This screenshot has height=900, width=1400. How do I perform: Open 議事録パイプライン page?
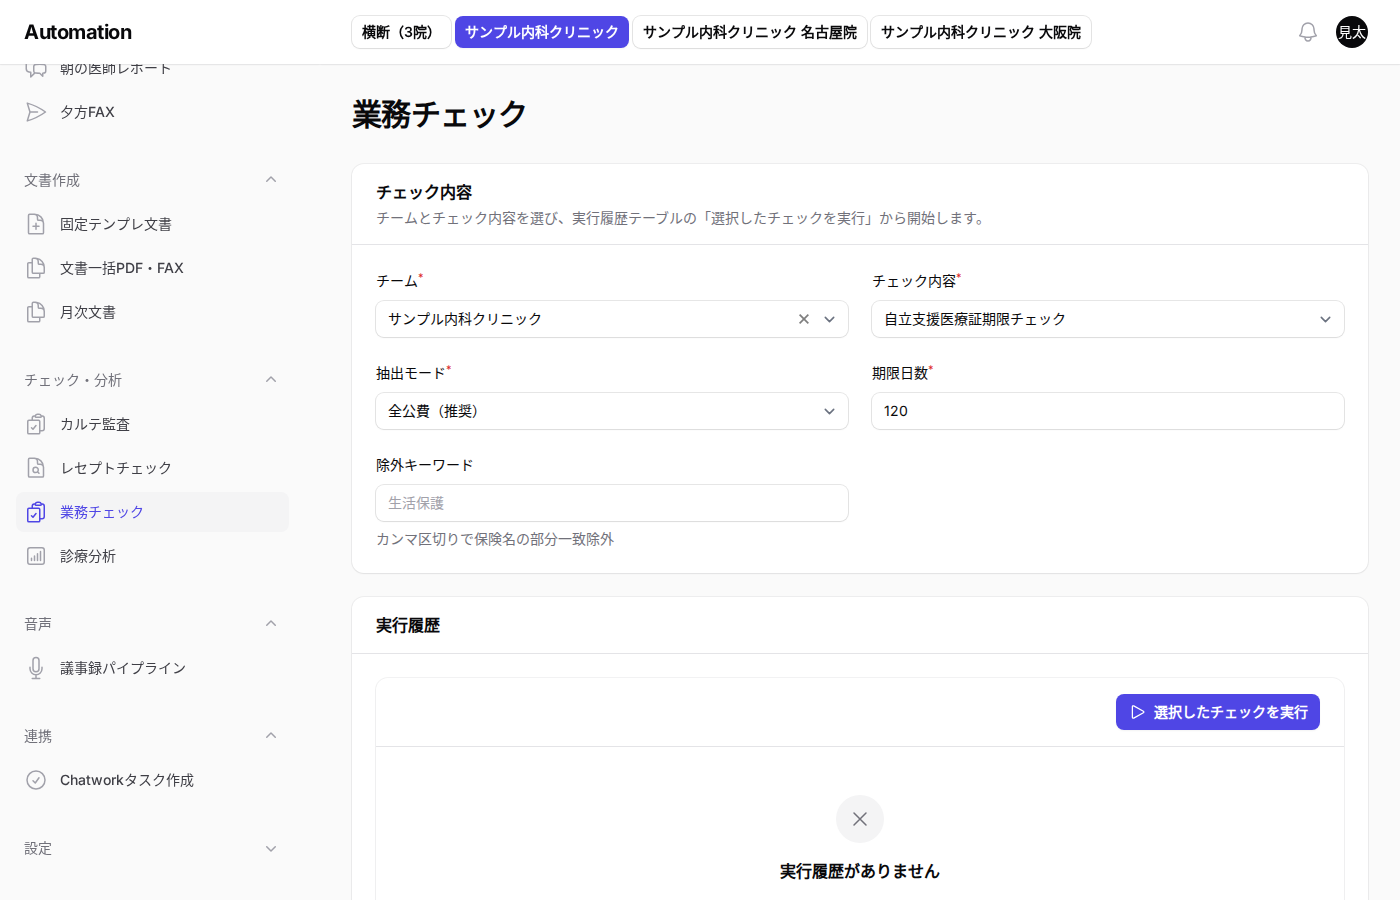click(152, 668)
